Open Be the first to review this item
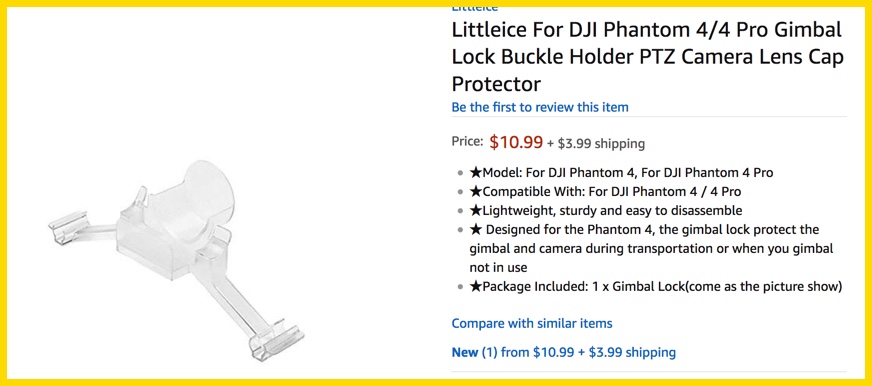Screen dimensions: 872x386 coord(540,107)
